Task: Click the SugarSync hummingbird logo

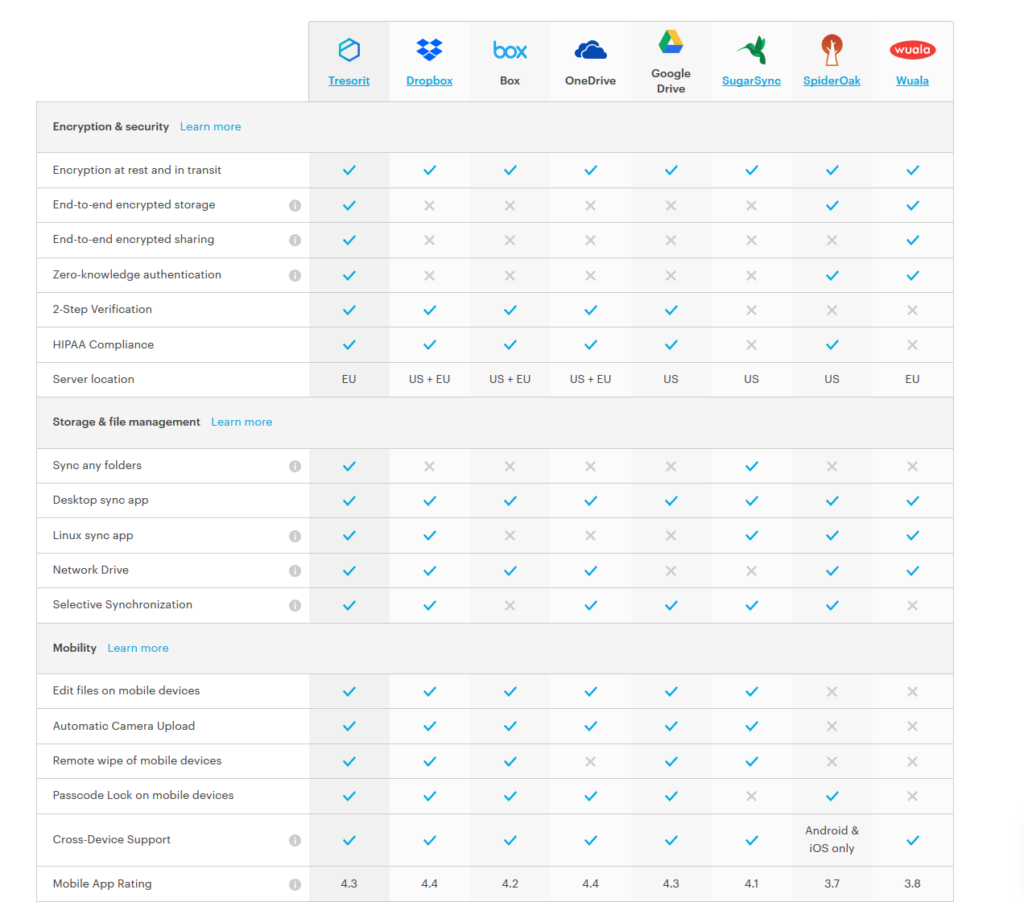Action: [x=751, y=50]
